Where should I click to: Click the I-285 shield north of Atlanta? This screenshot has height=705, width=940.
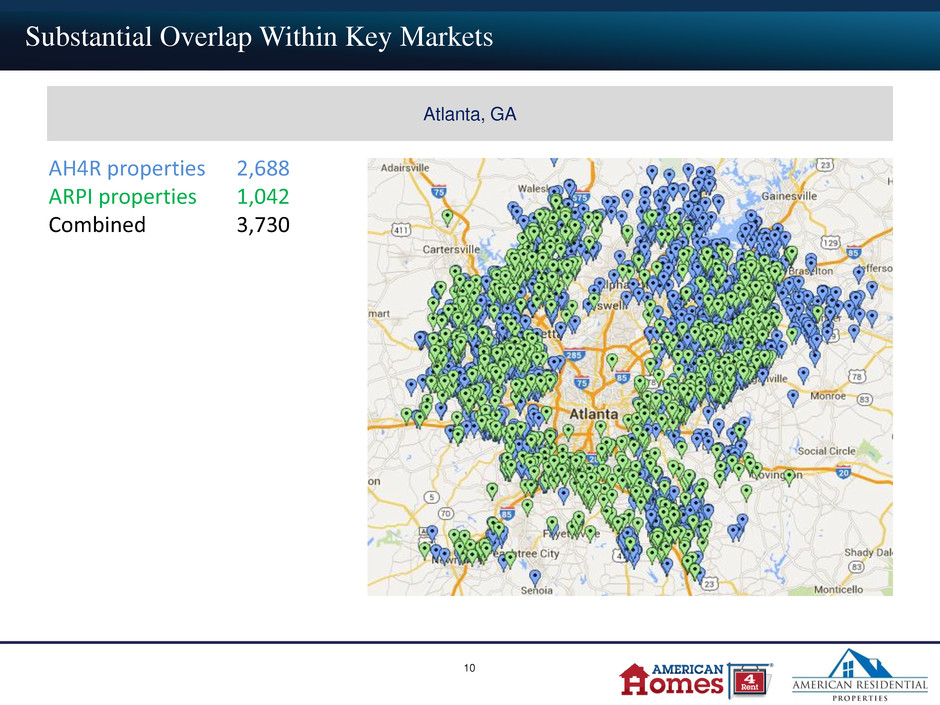[x=574, y=354]
